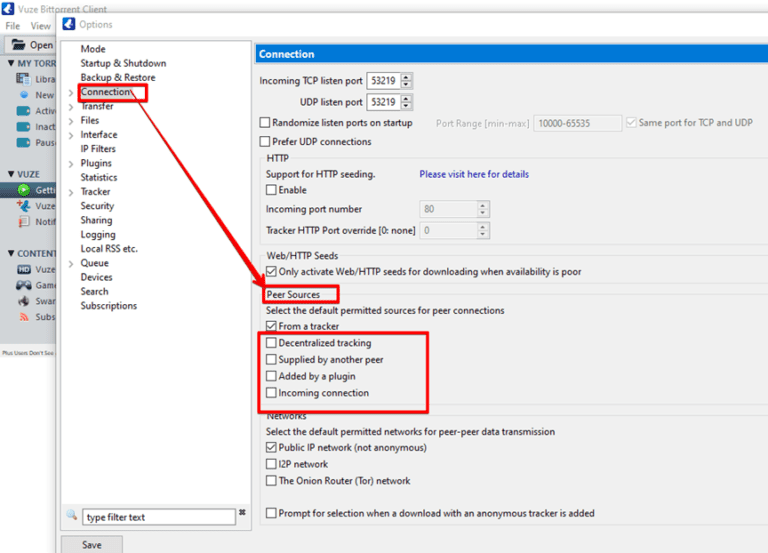
Task: Tick the Randomize listen ports on startup checkbox
Action: 265,123
